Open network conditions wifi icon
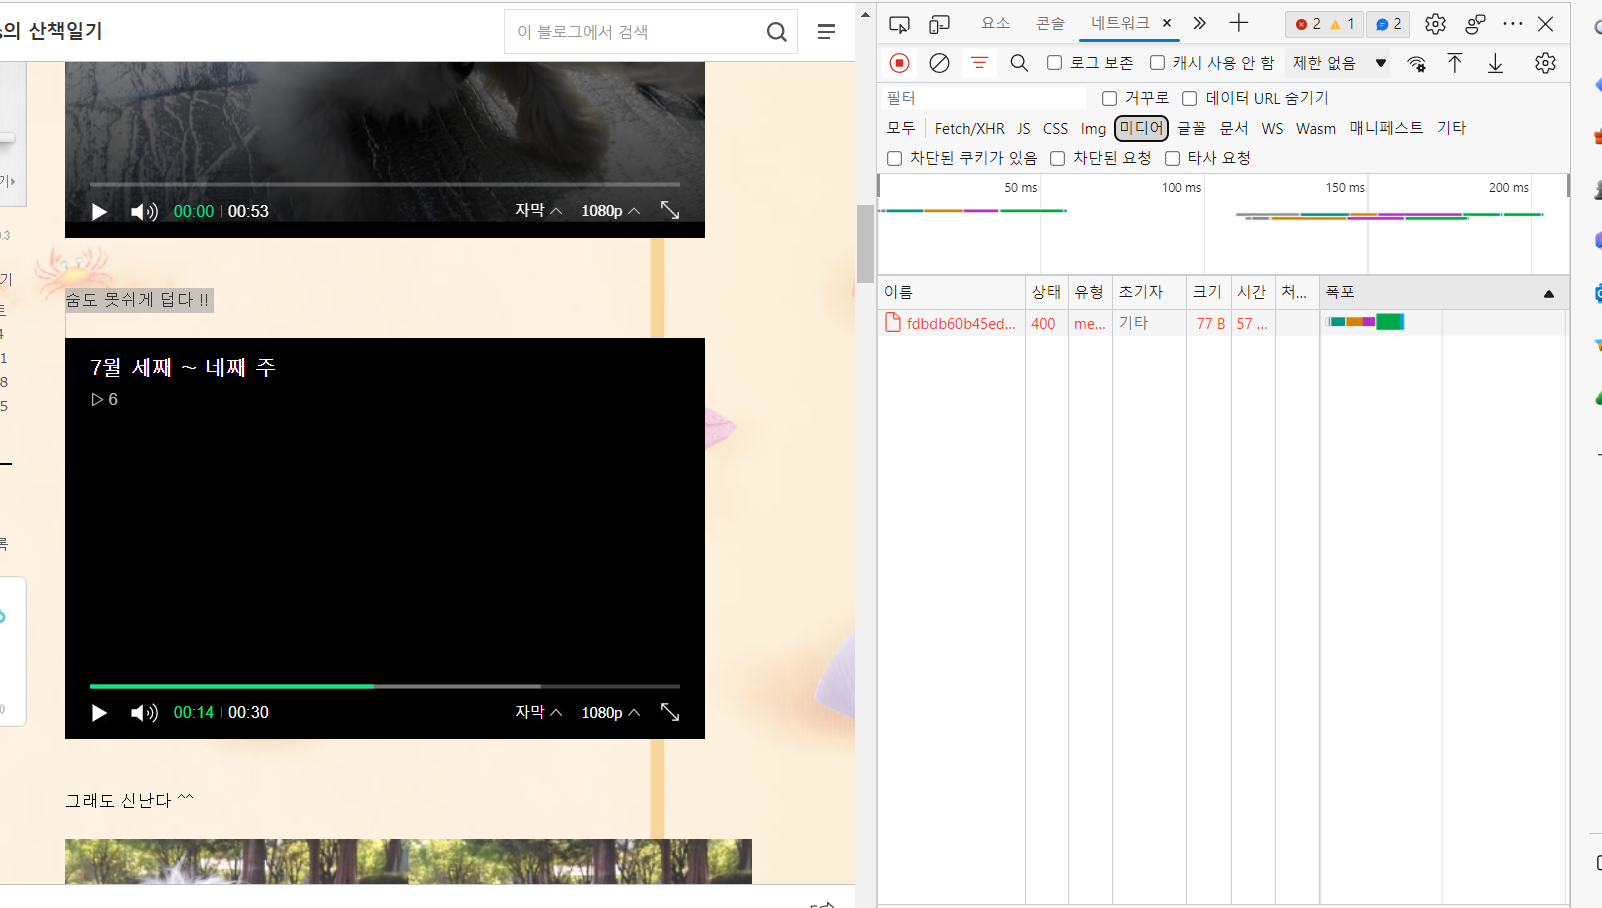This screenshot has width=1602, height=908. click(x=1416, y=64)
